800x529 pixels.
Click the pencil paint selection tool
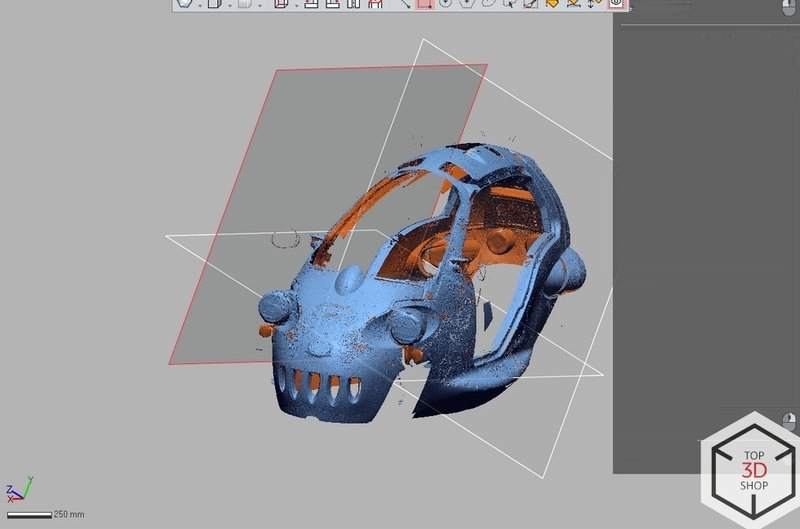pos(531,3)
